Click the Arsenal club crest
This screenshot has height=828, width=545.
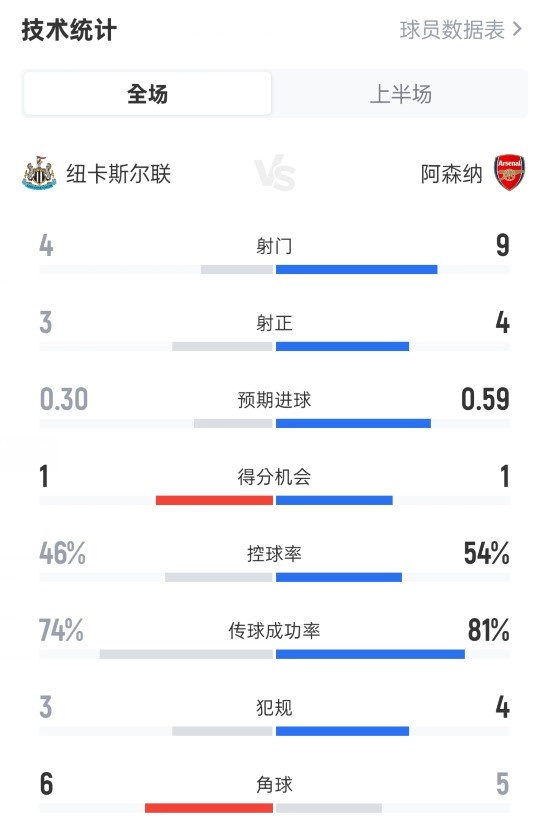(510, 173)
